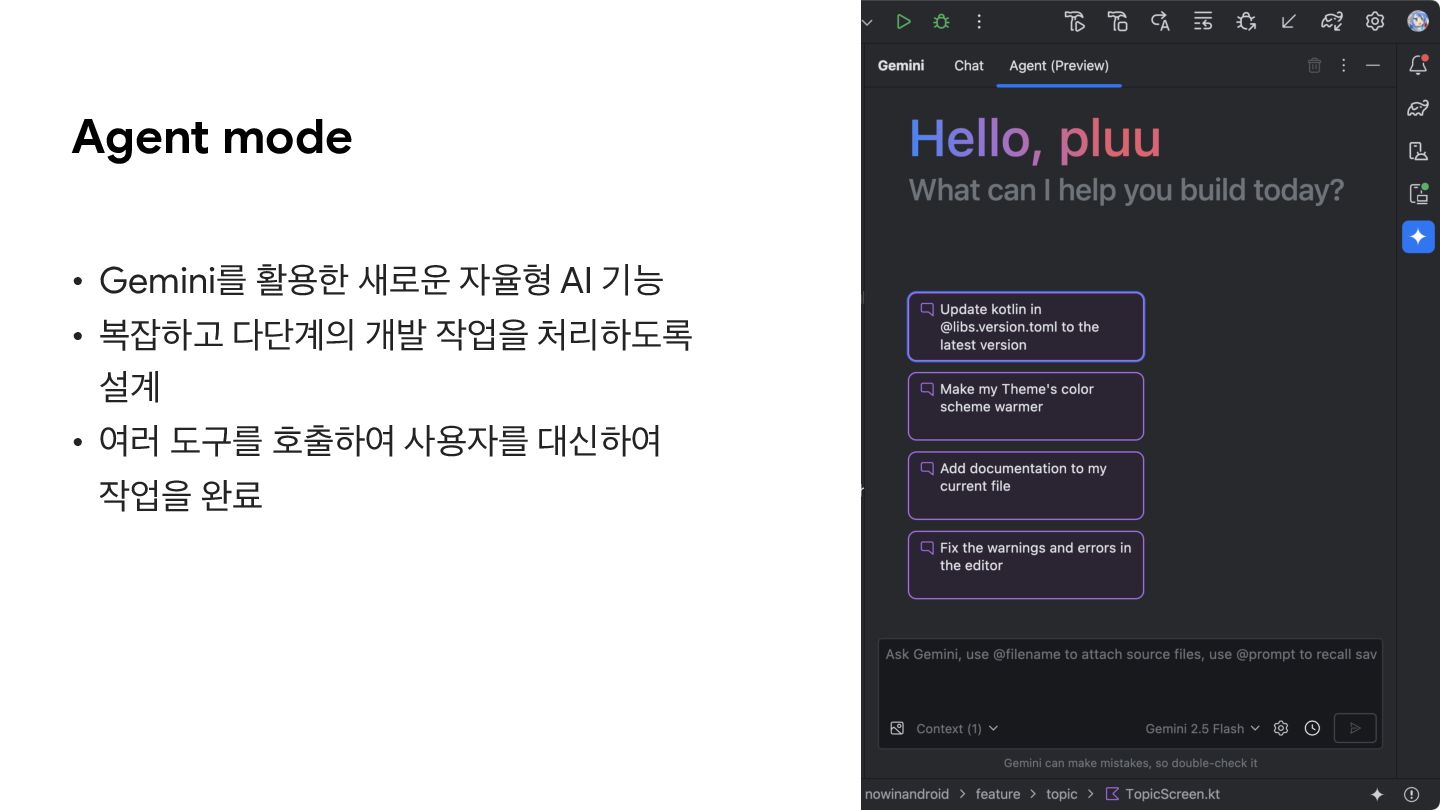Start debugging with the green bug icon
The image size is (1440, 810).
pyautogui.click(x=941, y=21)
